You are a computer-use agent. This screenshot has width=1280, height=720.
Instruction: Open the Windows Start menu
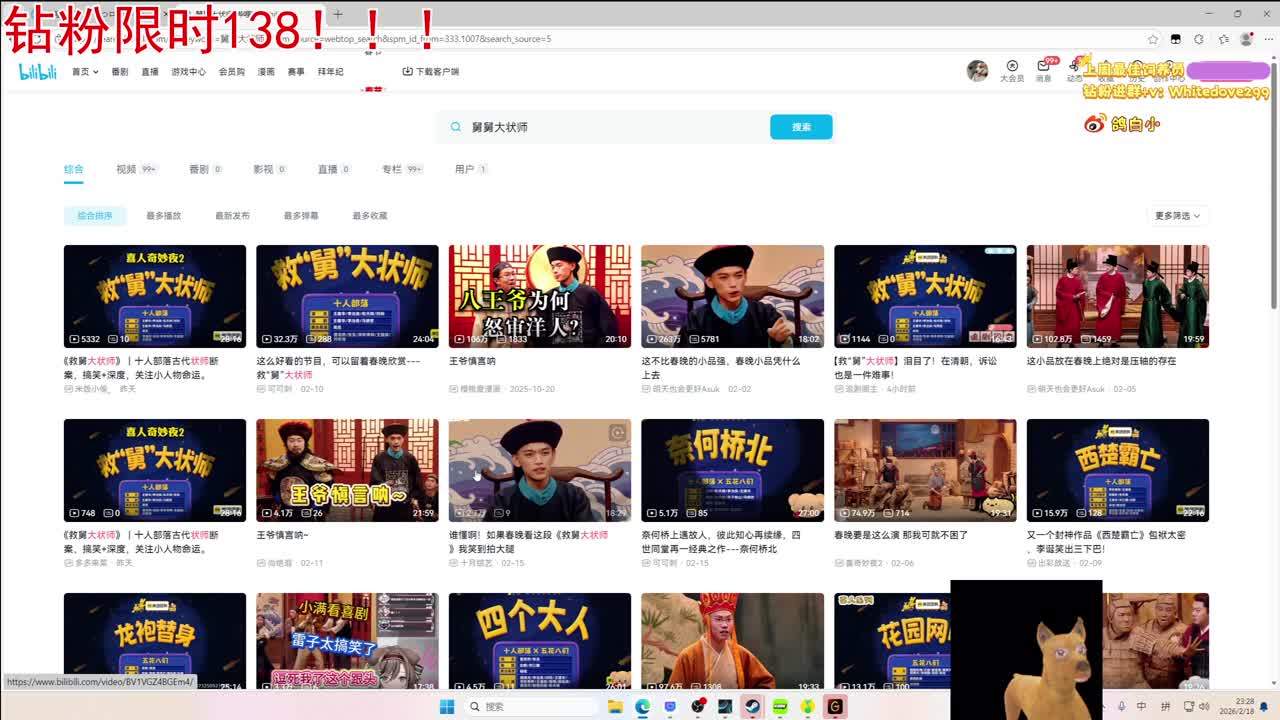click(x=446, y=707)
